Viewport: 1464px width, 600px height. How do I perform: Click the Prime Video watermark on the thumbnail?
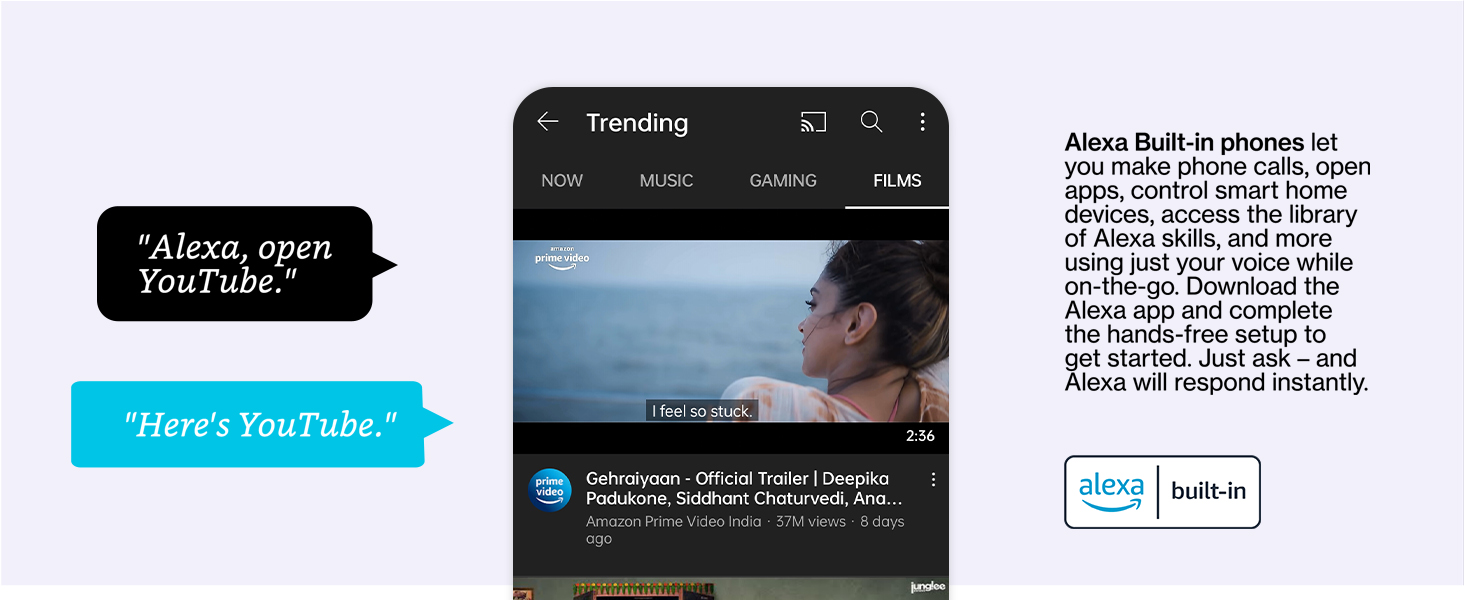click(562, 256)
